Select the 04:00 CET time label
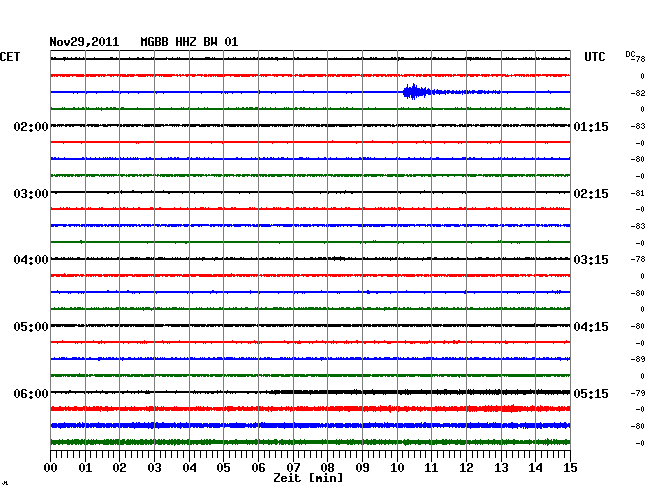This screenshot has height=494, width=650. (31, 260)
